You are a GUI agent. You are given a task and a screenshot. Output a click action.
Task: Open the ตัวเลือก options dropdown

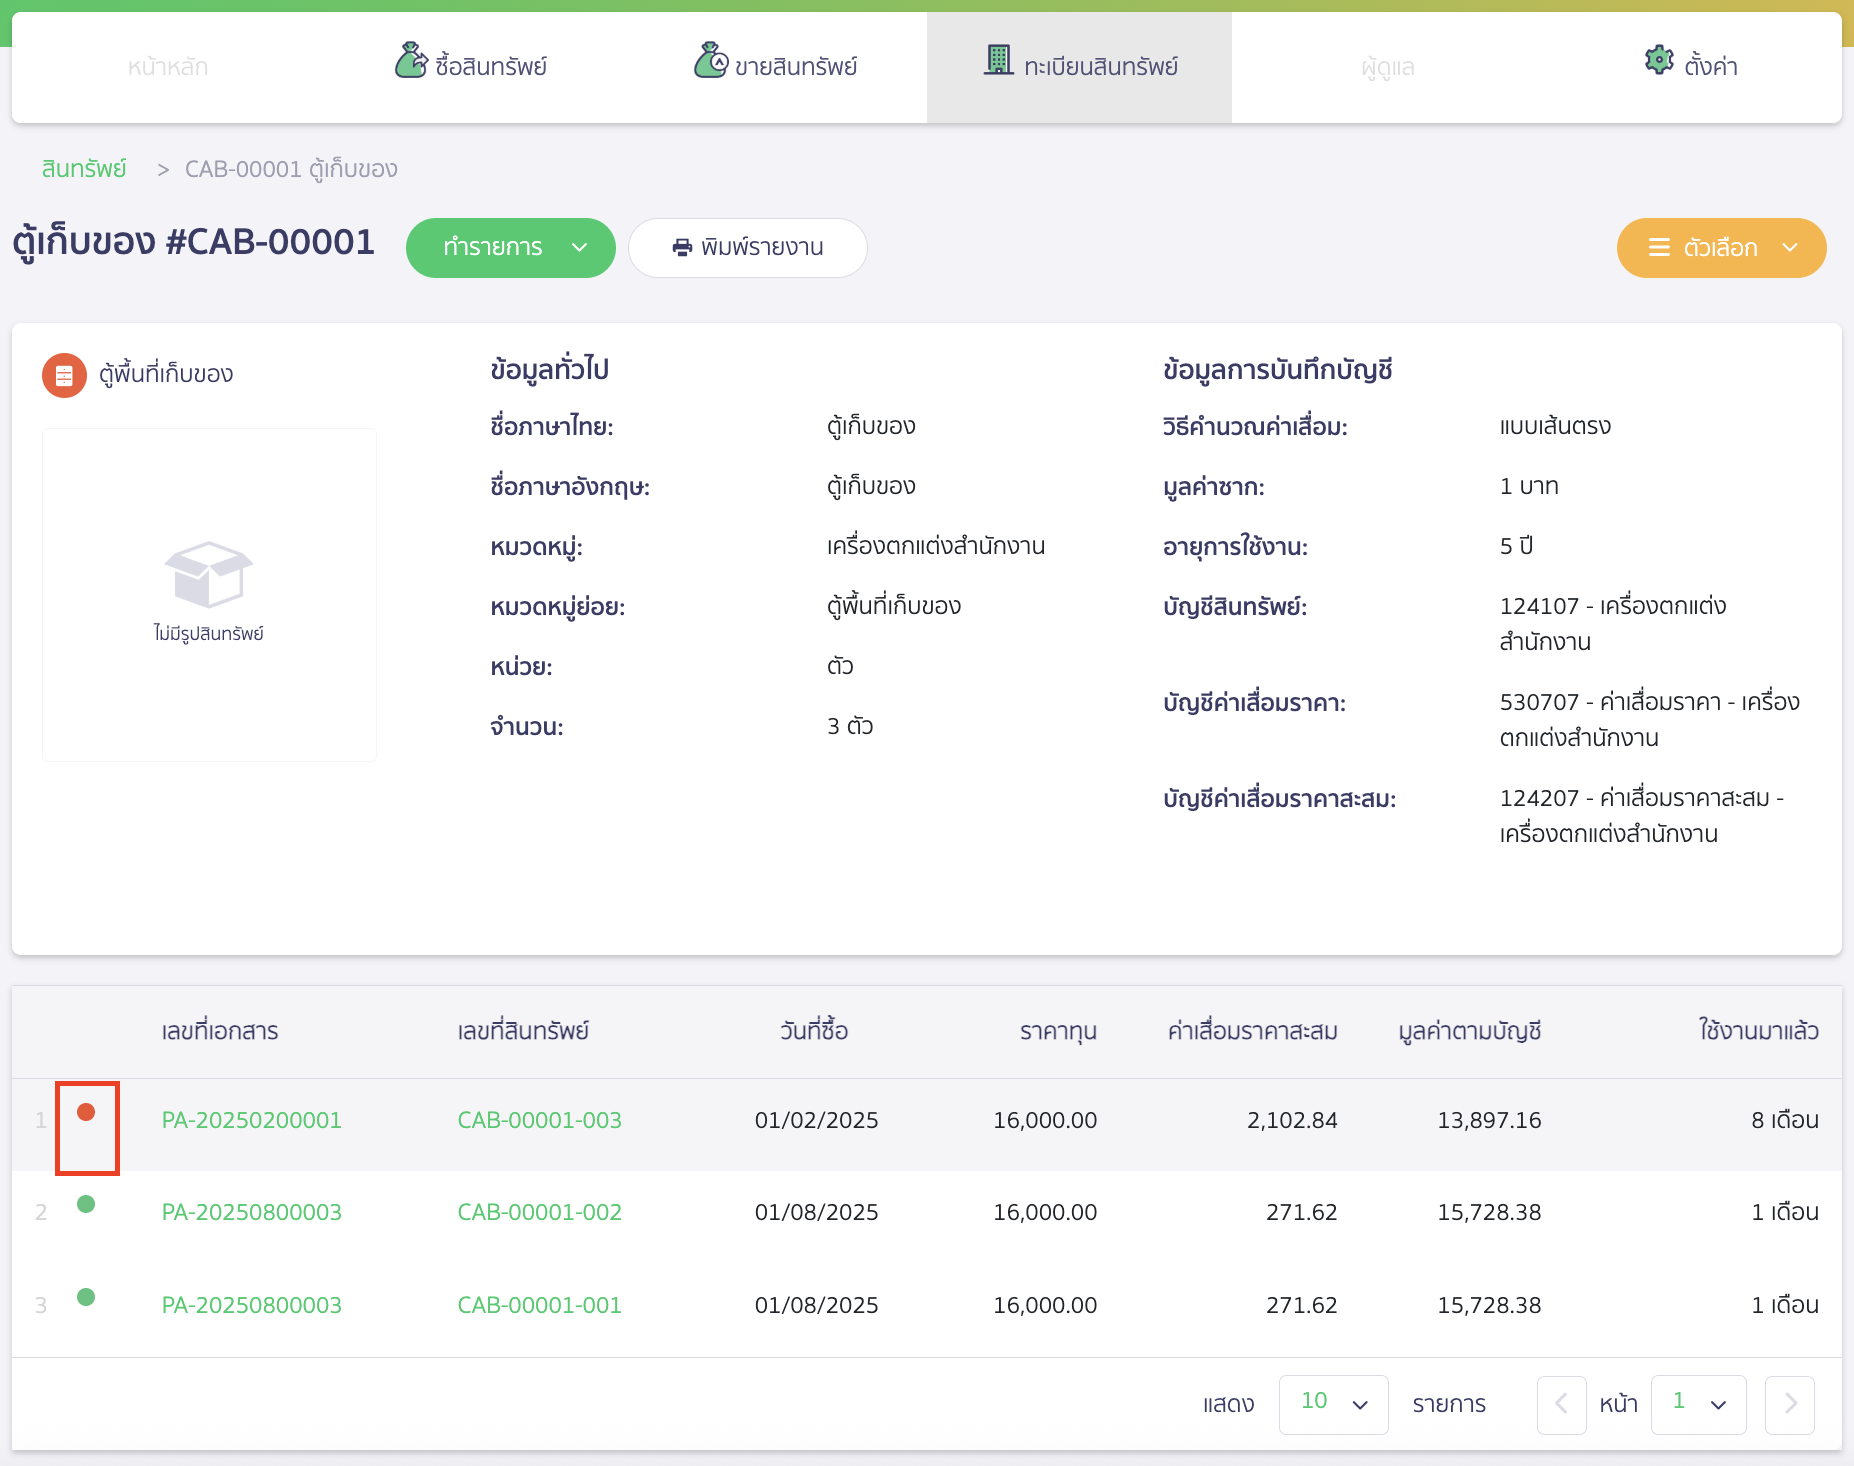pos(1720,248)
